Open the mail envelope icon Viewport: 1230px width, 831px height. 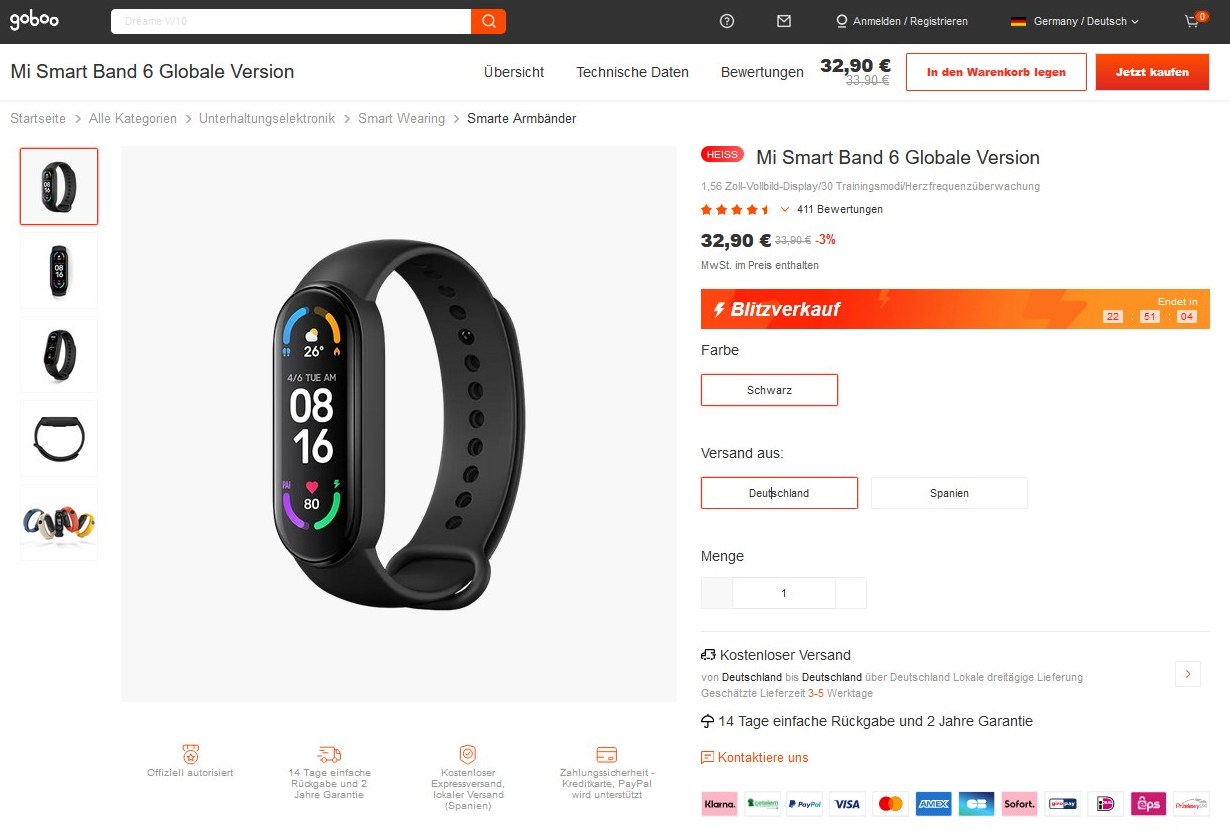784,21
